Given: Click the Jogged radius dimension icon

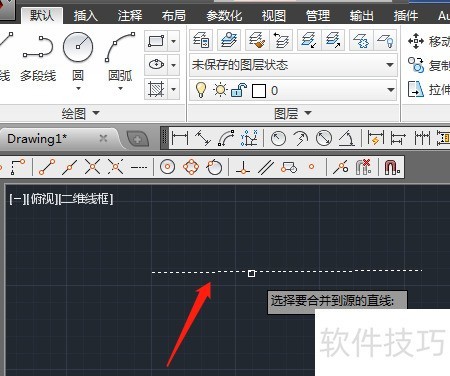Looking at the screenshot, I should tap(301, 138).
